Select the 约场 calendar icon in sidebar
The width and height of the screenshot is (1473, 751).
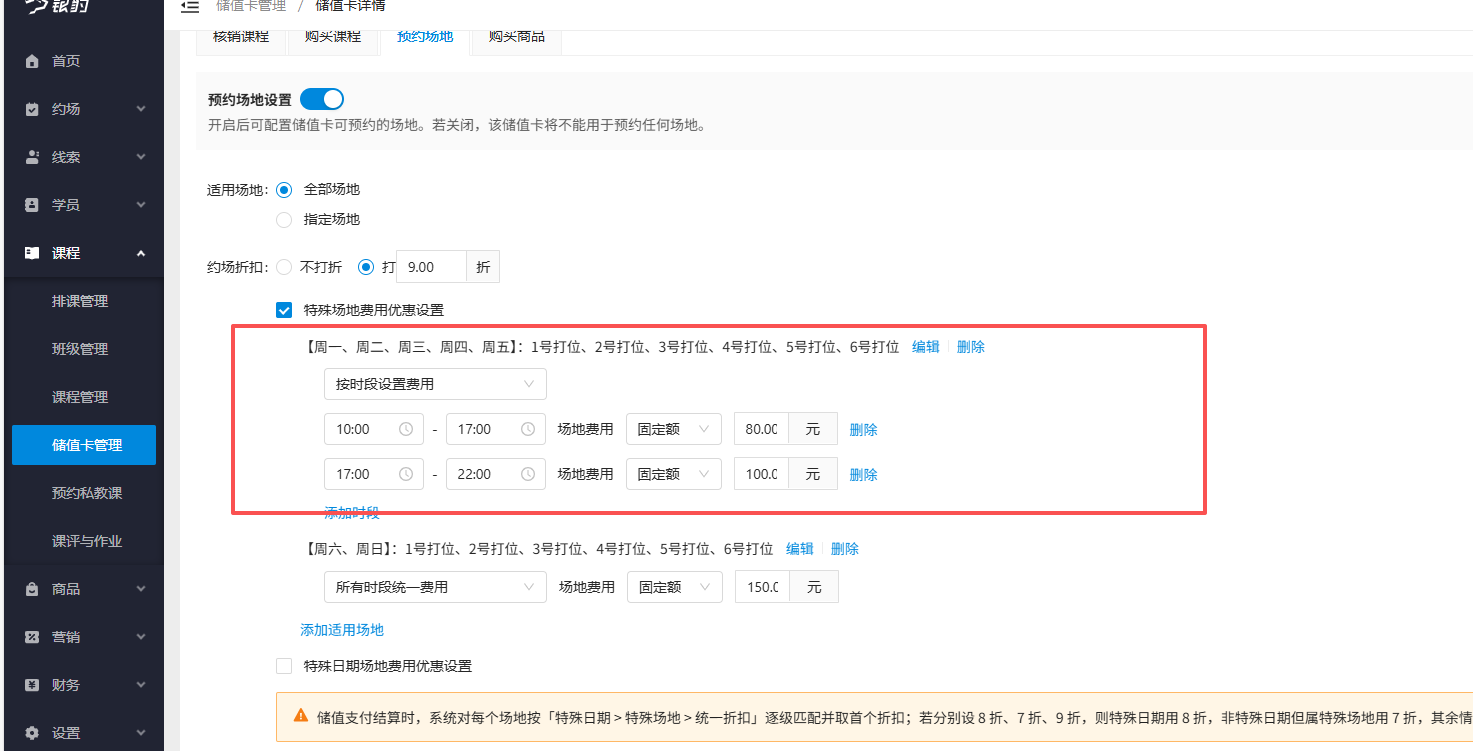tap(34, 108)
